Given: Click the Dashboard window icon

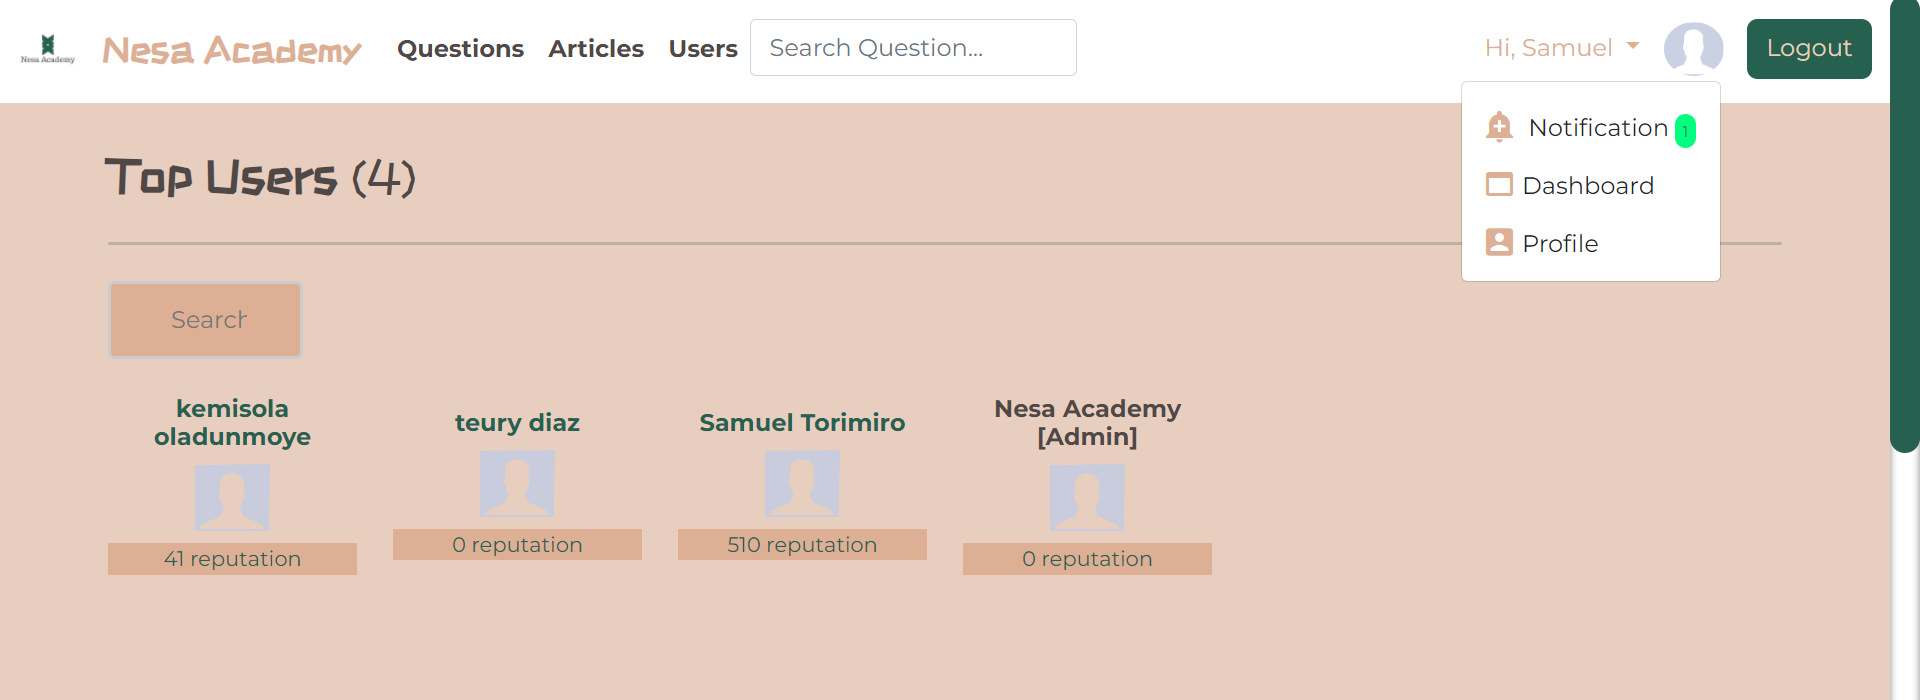Looking at the screenshot, I should tap(1499, 185).
